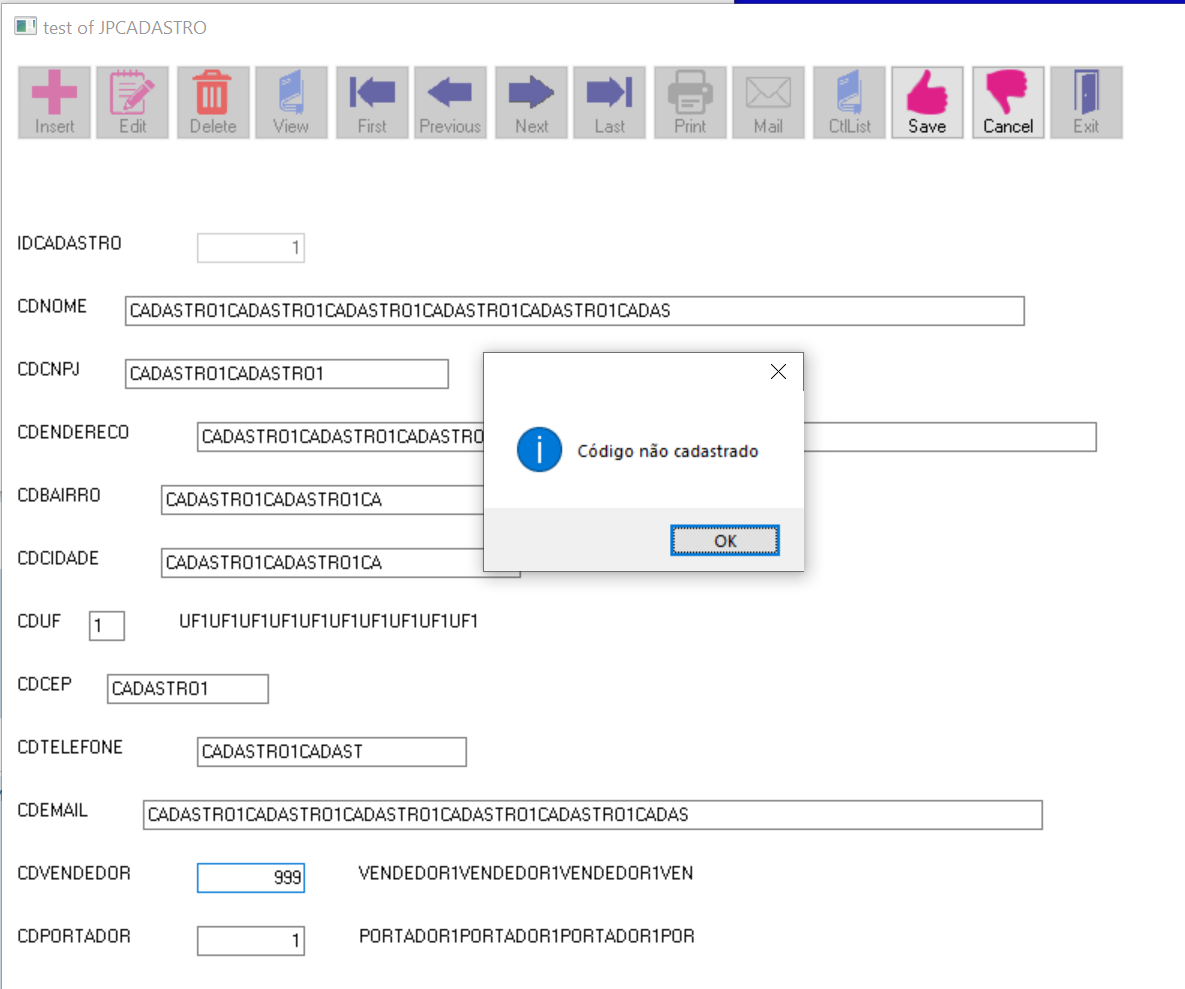The width and height of the screenshot is (1185, 989).
Task: Click the PORTADOR1 description text
Action: coord(527,936)
